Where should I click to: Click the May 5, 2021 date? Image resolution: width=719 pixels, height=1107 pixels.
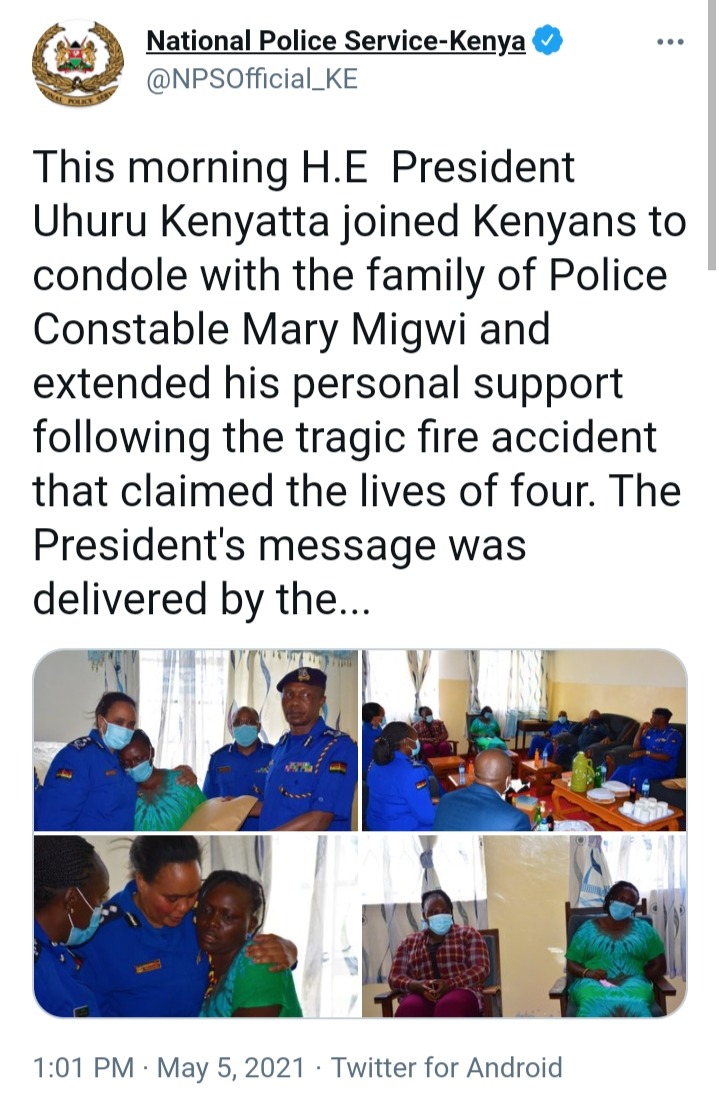click(231, 1067)
